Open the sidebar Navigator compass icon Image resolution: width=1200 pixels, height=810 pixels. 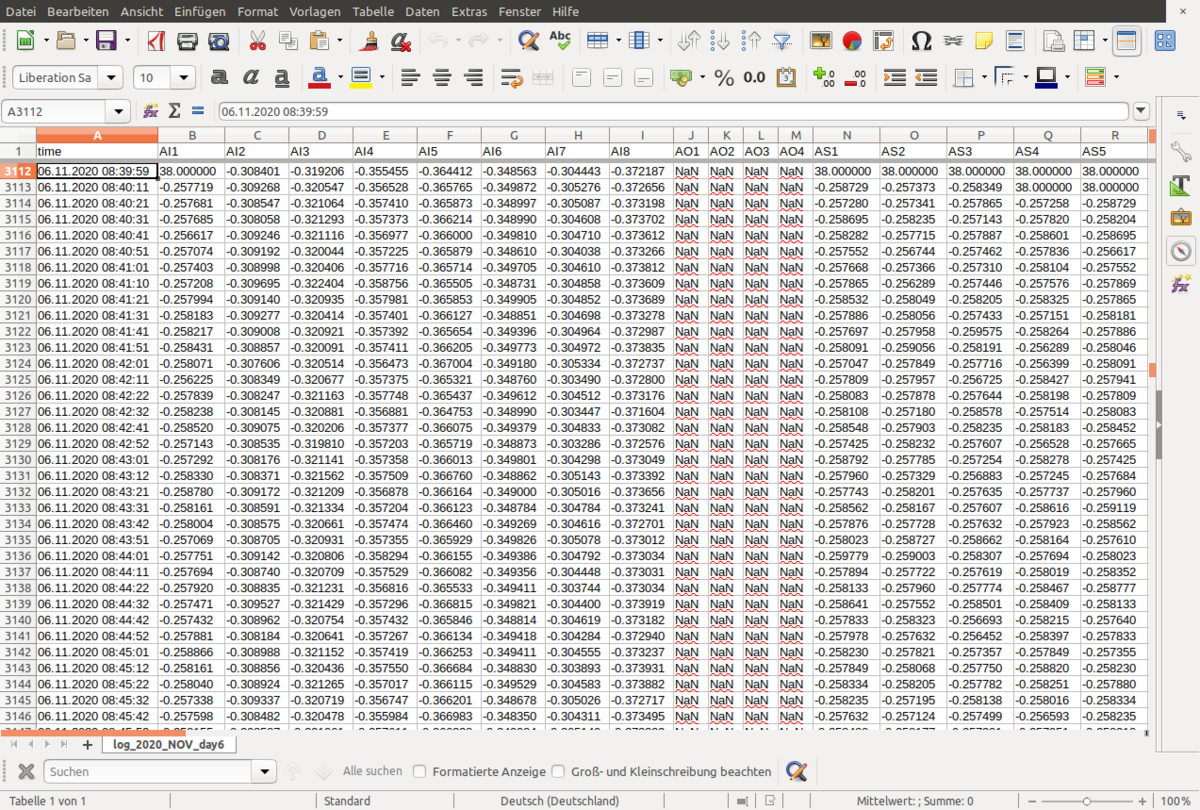pyautogui.click(x=1181, y=250)
